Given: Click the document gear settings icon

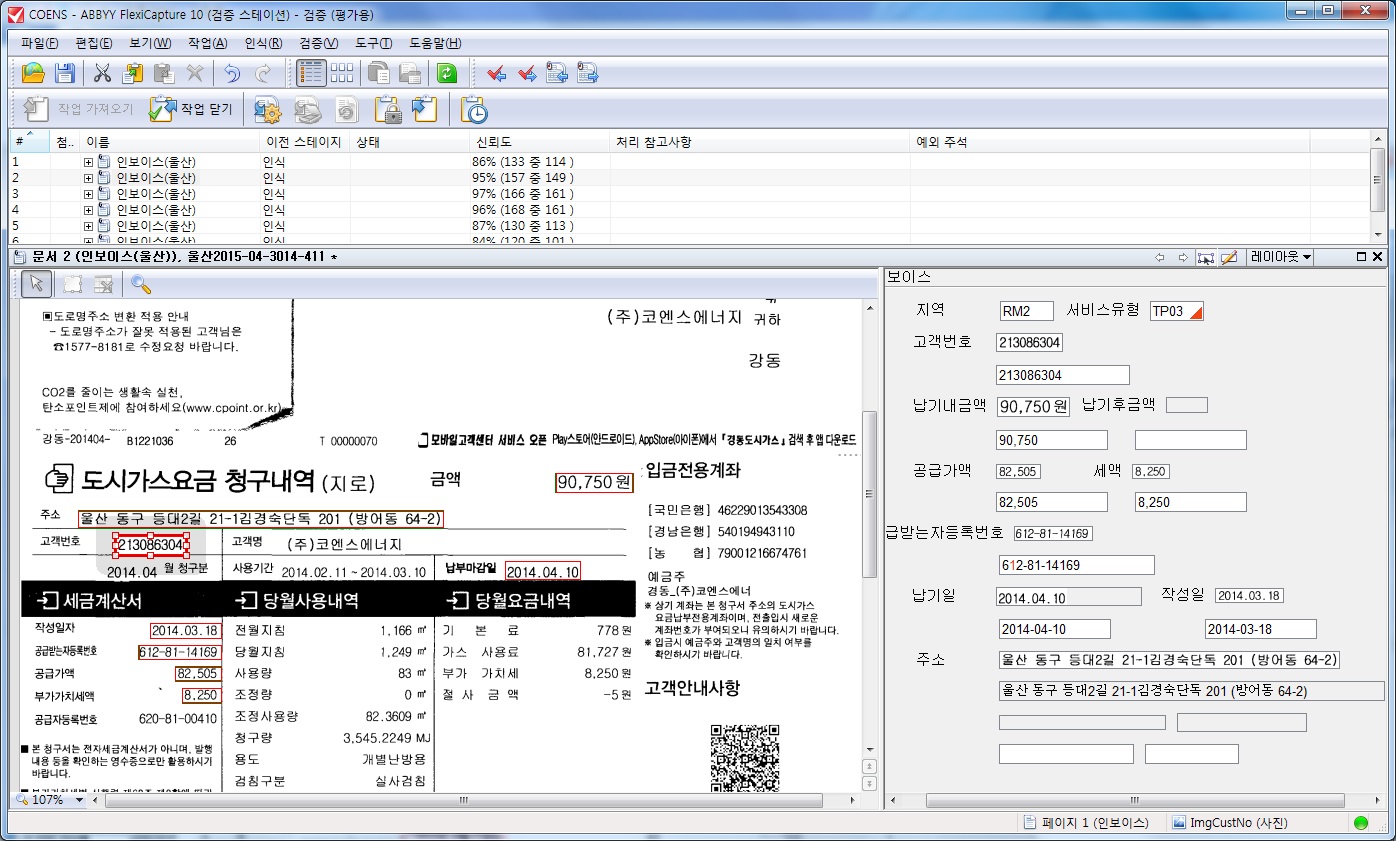Looking at the screenshot, I should 266,109.
